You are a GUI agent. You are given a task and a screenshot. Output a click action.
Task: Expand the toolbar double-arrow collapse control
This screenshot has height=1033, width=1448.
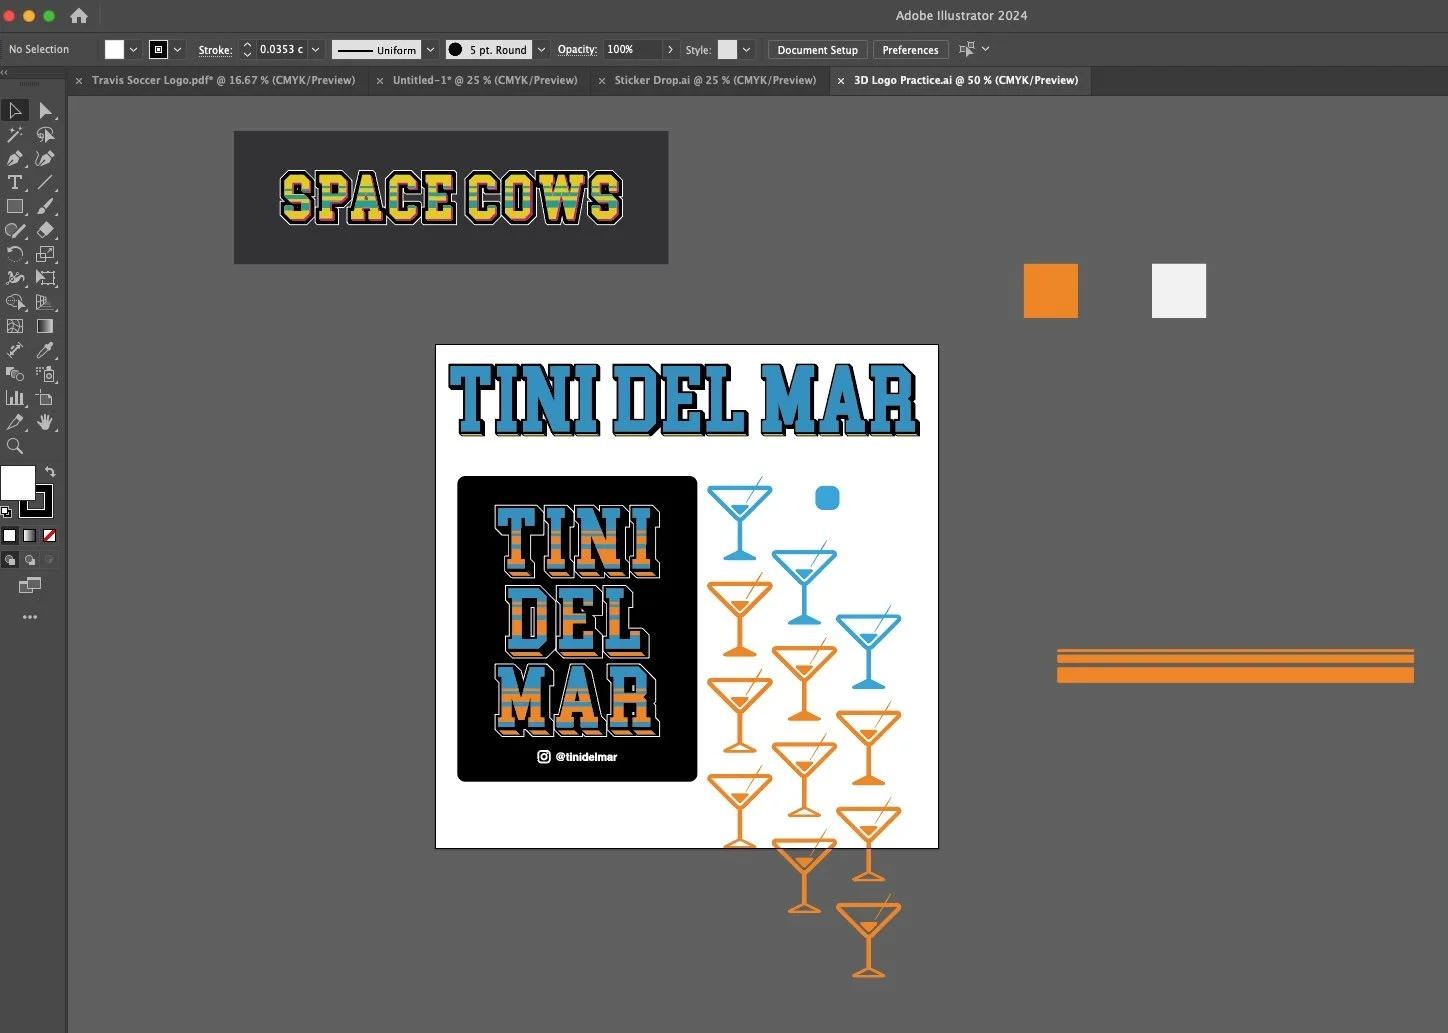click(x=5, y=73)
